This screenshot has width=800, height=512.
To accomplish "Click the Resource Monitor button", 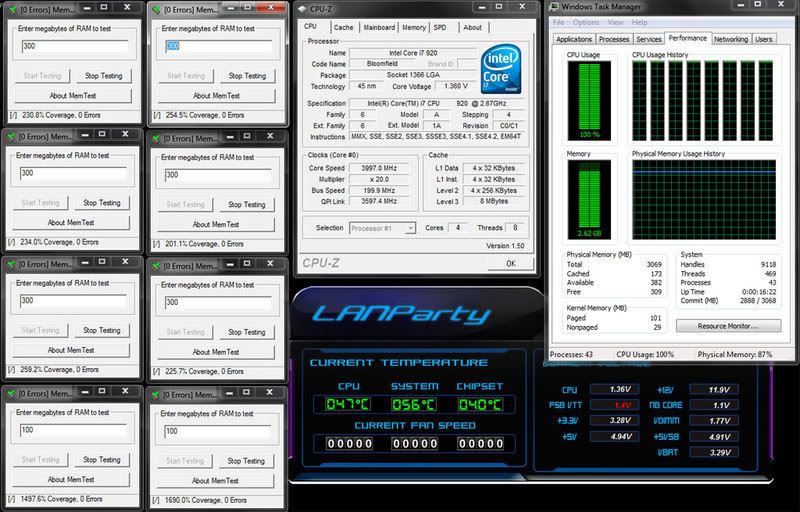I will tap(728, 326).
